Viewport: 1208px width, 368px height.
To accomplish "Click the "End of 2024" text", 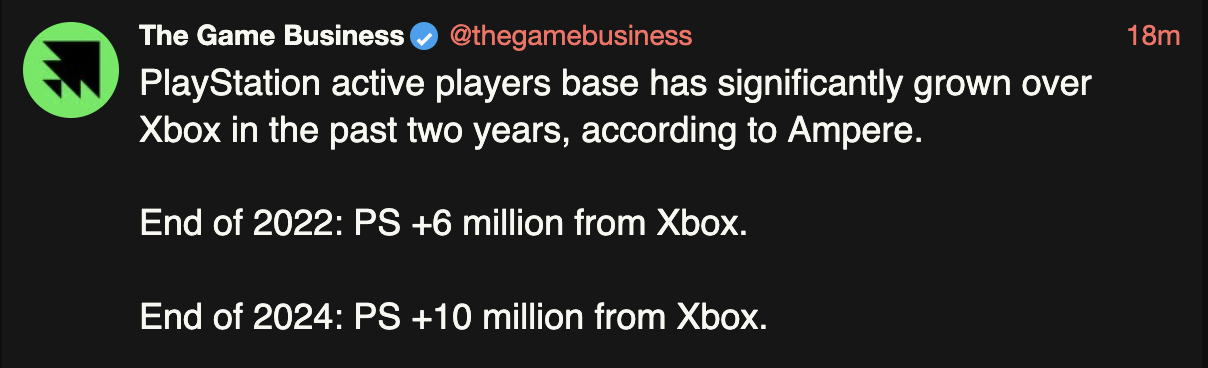I will tap(238, 320).
